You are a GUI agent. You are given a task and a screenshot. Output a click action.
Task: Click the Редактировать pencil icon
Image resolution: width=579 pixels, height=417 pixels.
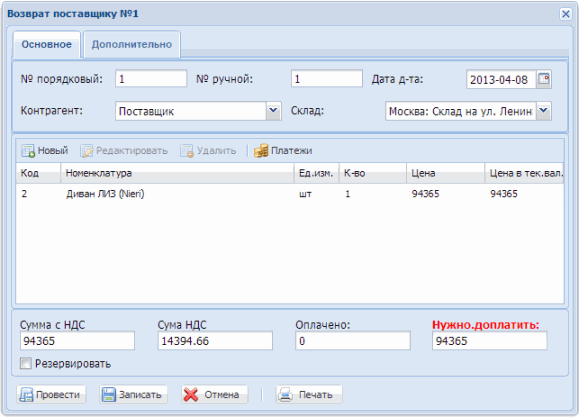[87, 151]
